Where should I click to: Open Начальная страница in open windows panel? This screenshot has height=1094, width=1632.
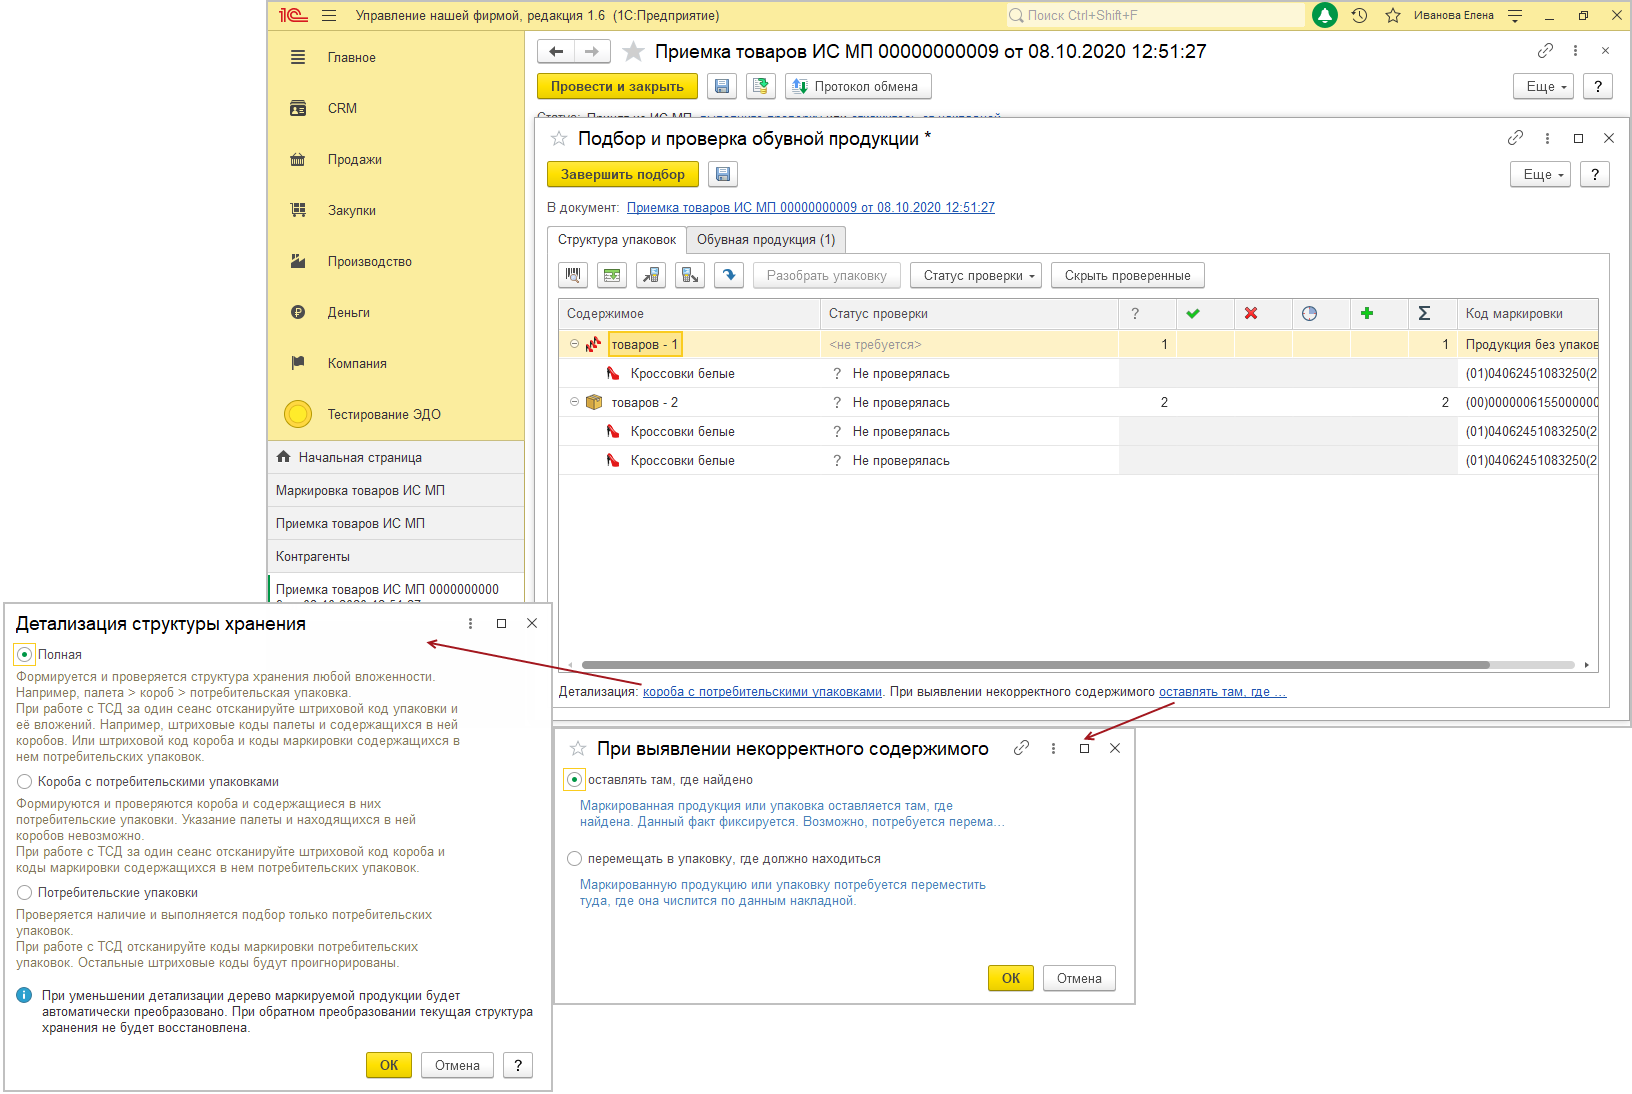pos(396,457)
